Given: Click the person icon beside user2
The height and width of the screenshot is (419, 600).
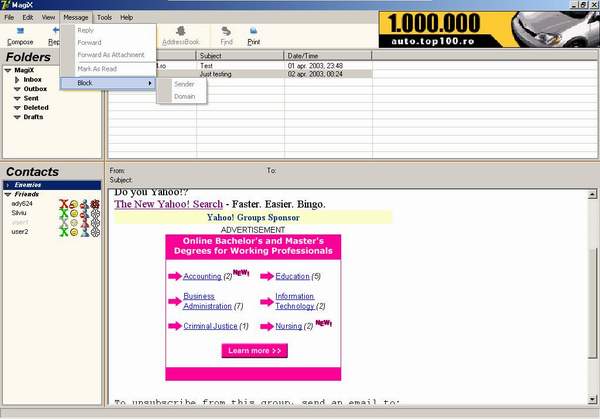Looking at the screenshot, I should pos(85,232).
